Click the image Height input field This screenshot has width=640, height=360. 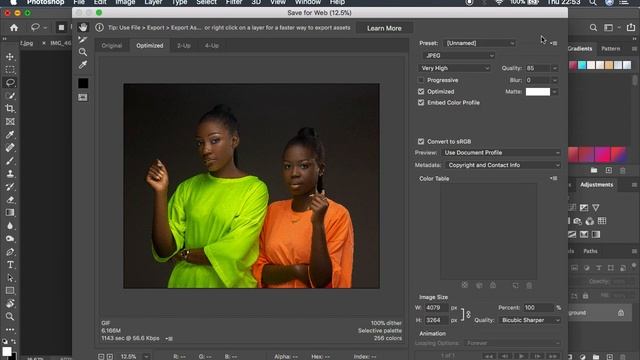tap(436, 320)
